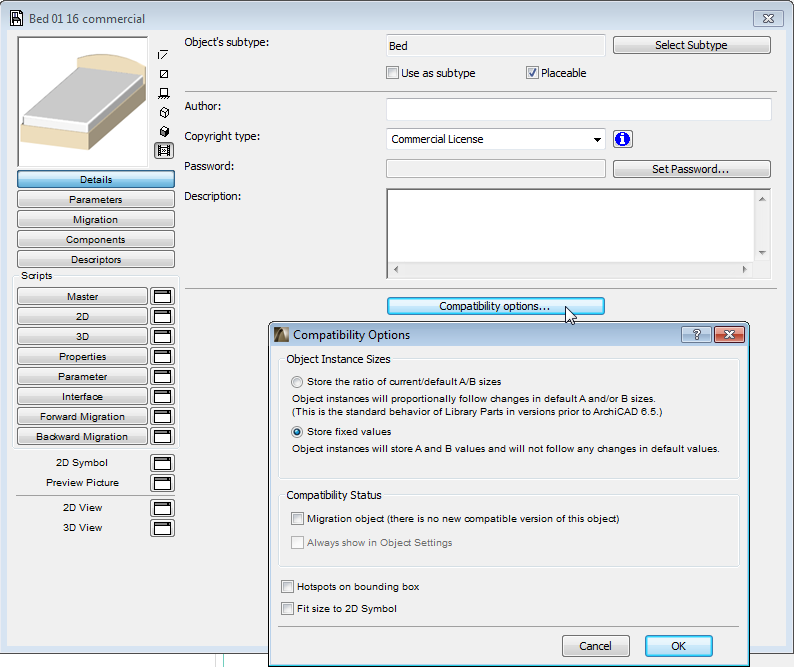Open the Copyright type dropdown

tap(495, 139)
